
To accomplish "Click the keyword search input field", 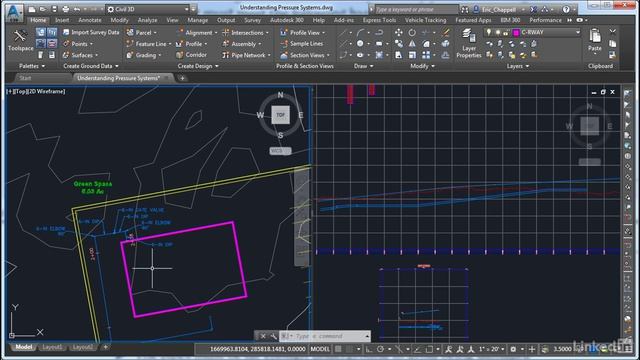I will (x=416, y=9).
